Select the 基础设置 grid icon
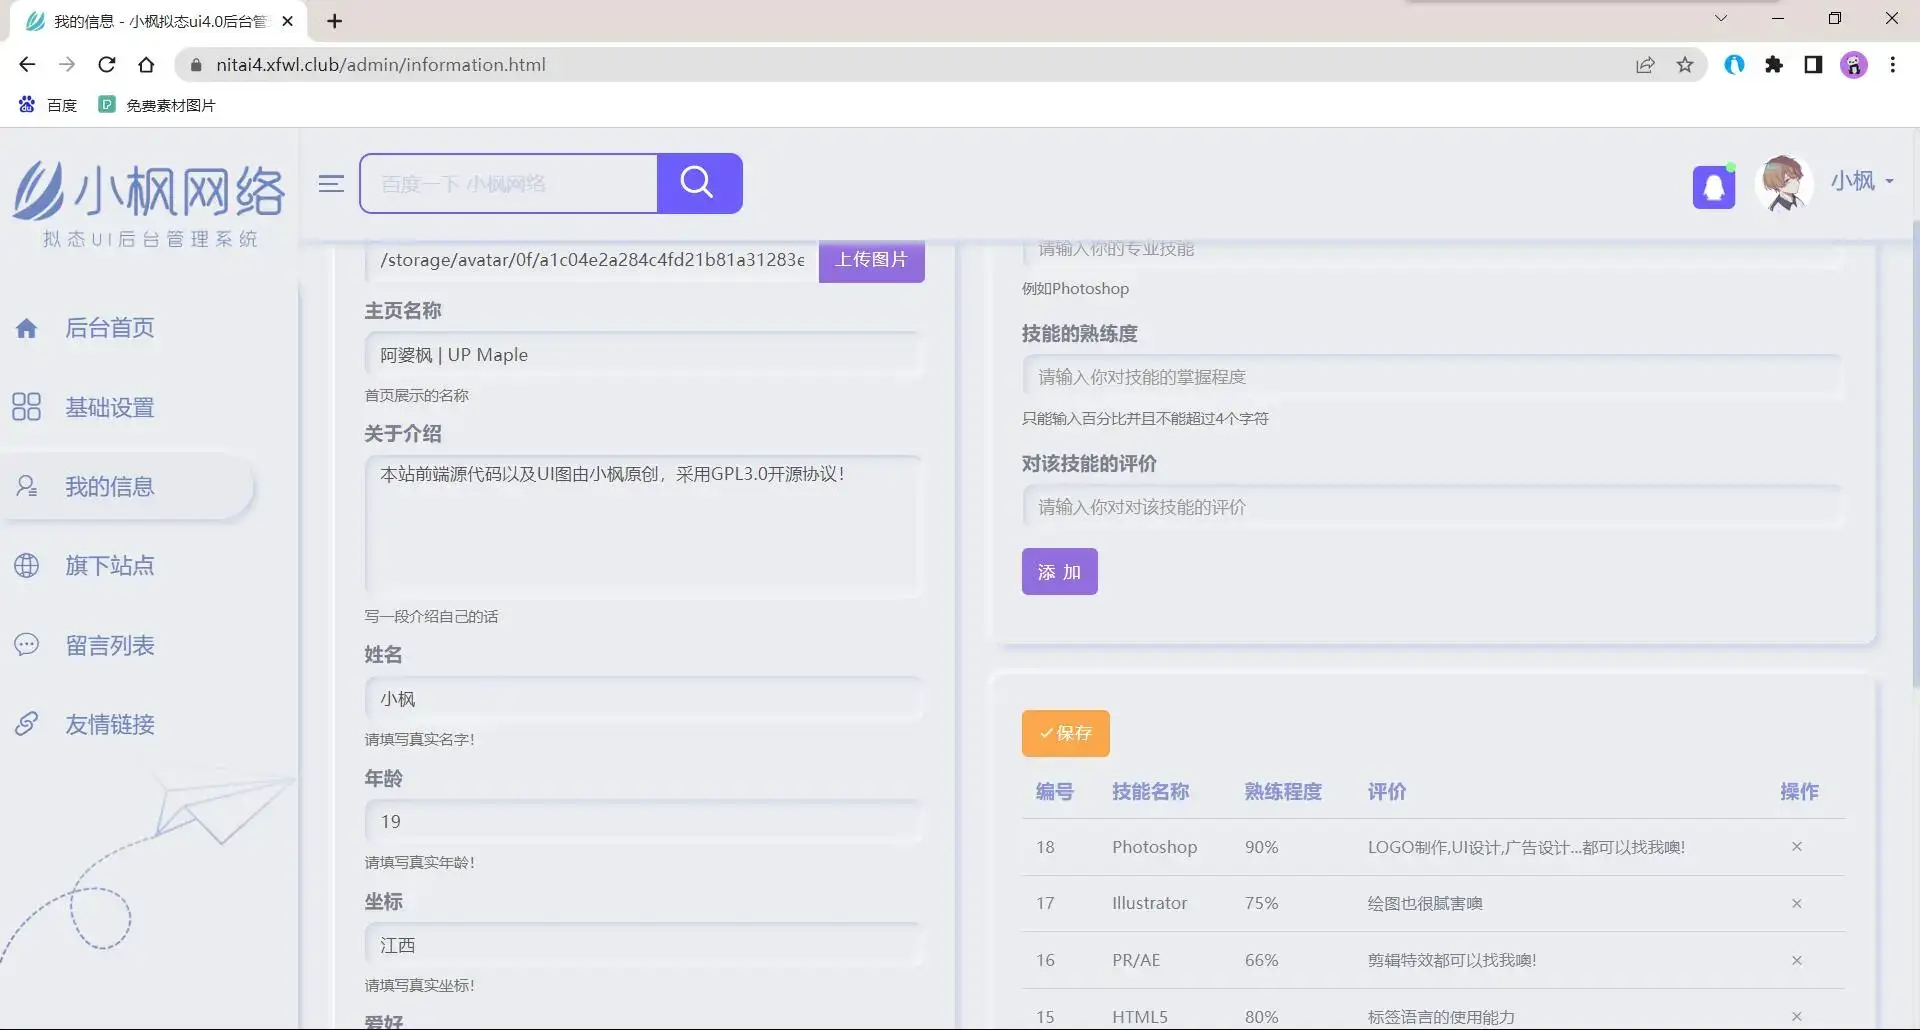This screenshot has width=1920, height=1030. click(27, 407)
